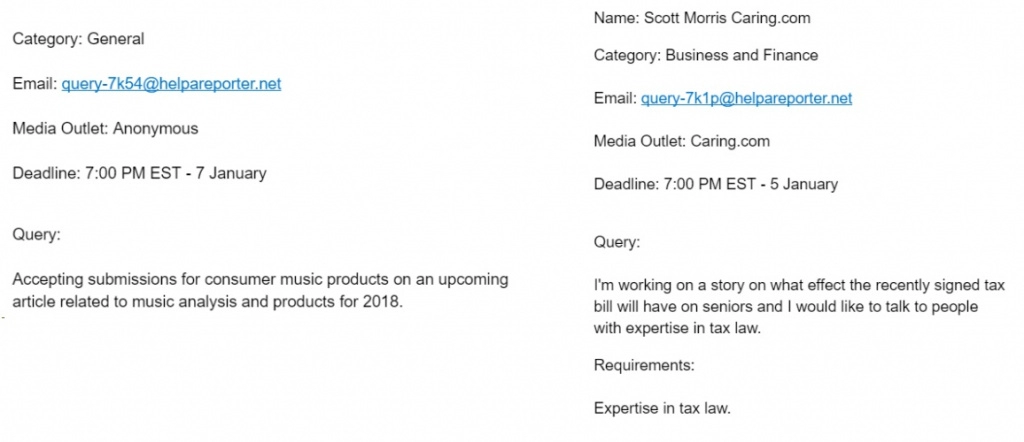Click the "Requirements:" heading
Viewport: 1024px width, 442px height.
[x=644, y=366]
